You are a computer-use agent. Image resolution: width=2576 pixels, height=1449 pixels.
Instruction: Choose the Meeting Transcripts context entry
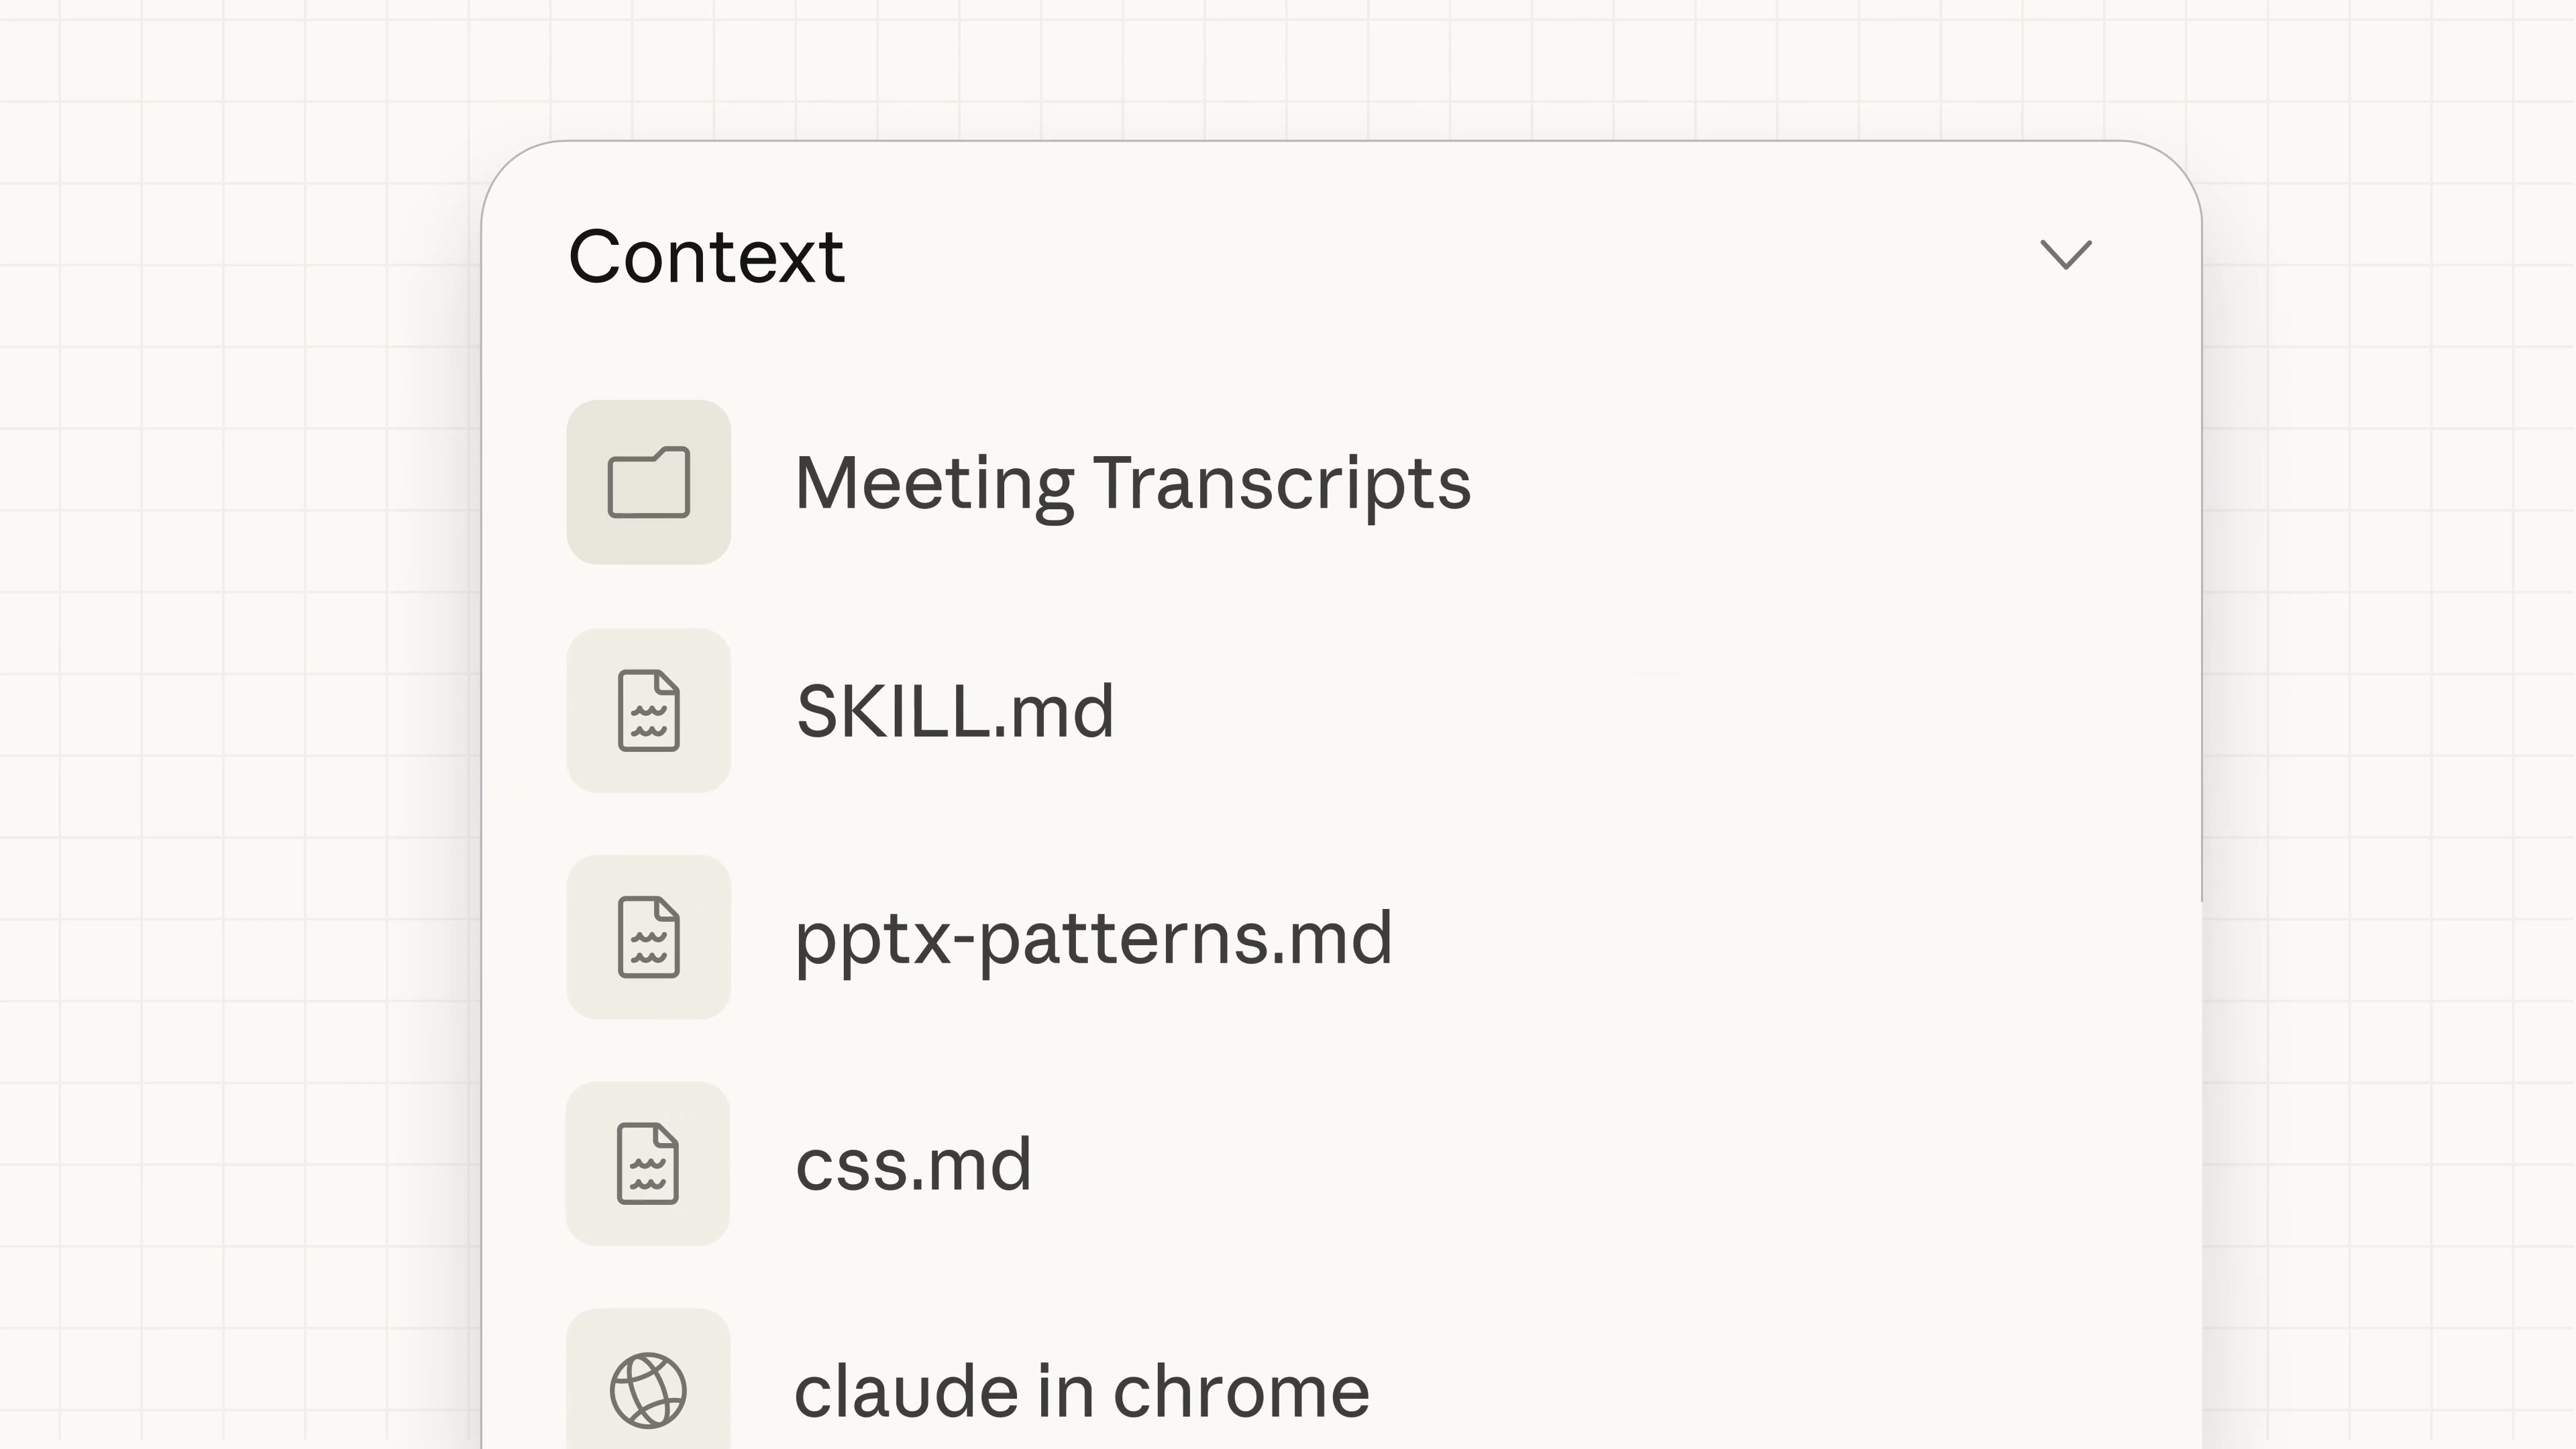[x=1132, y=484]
